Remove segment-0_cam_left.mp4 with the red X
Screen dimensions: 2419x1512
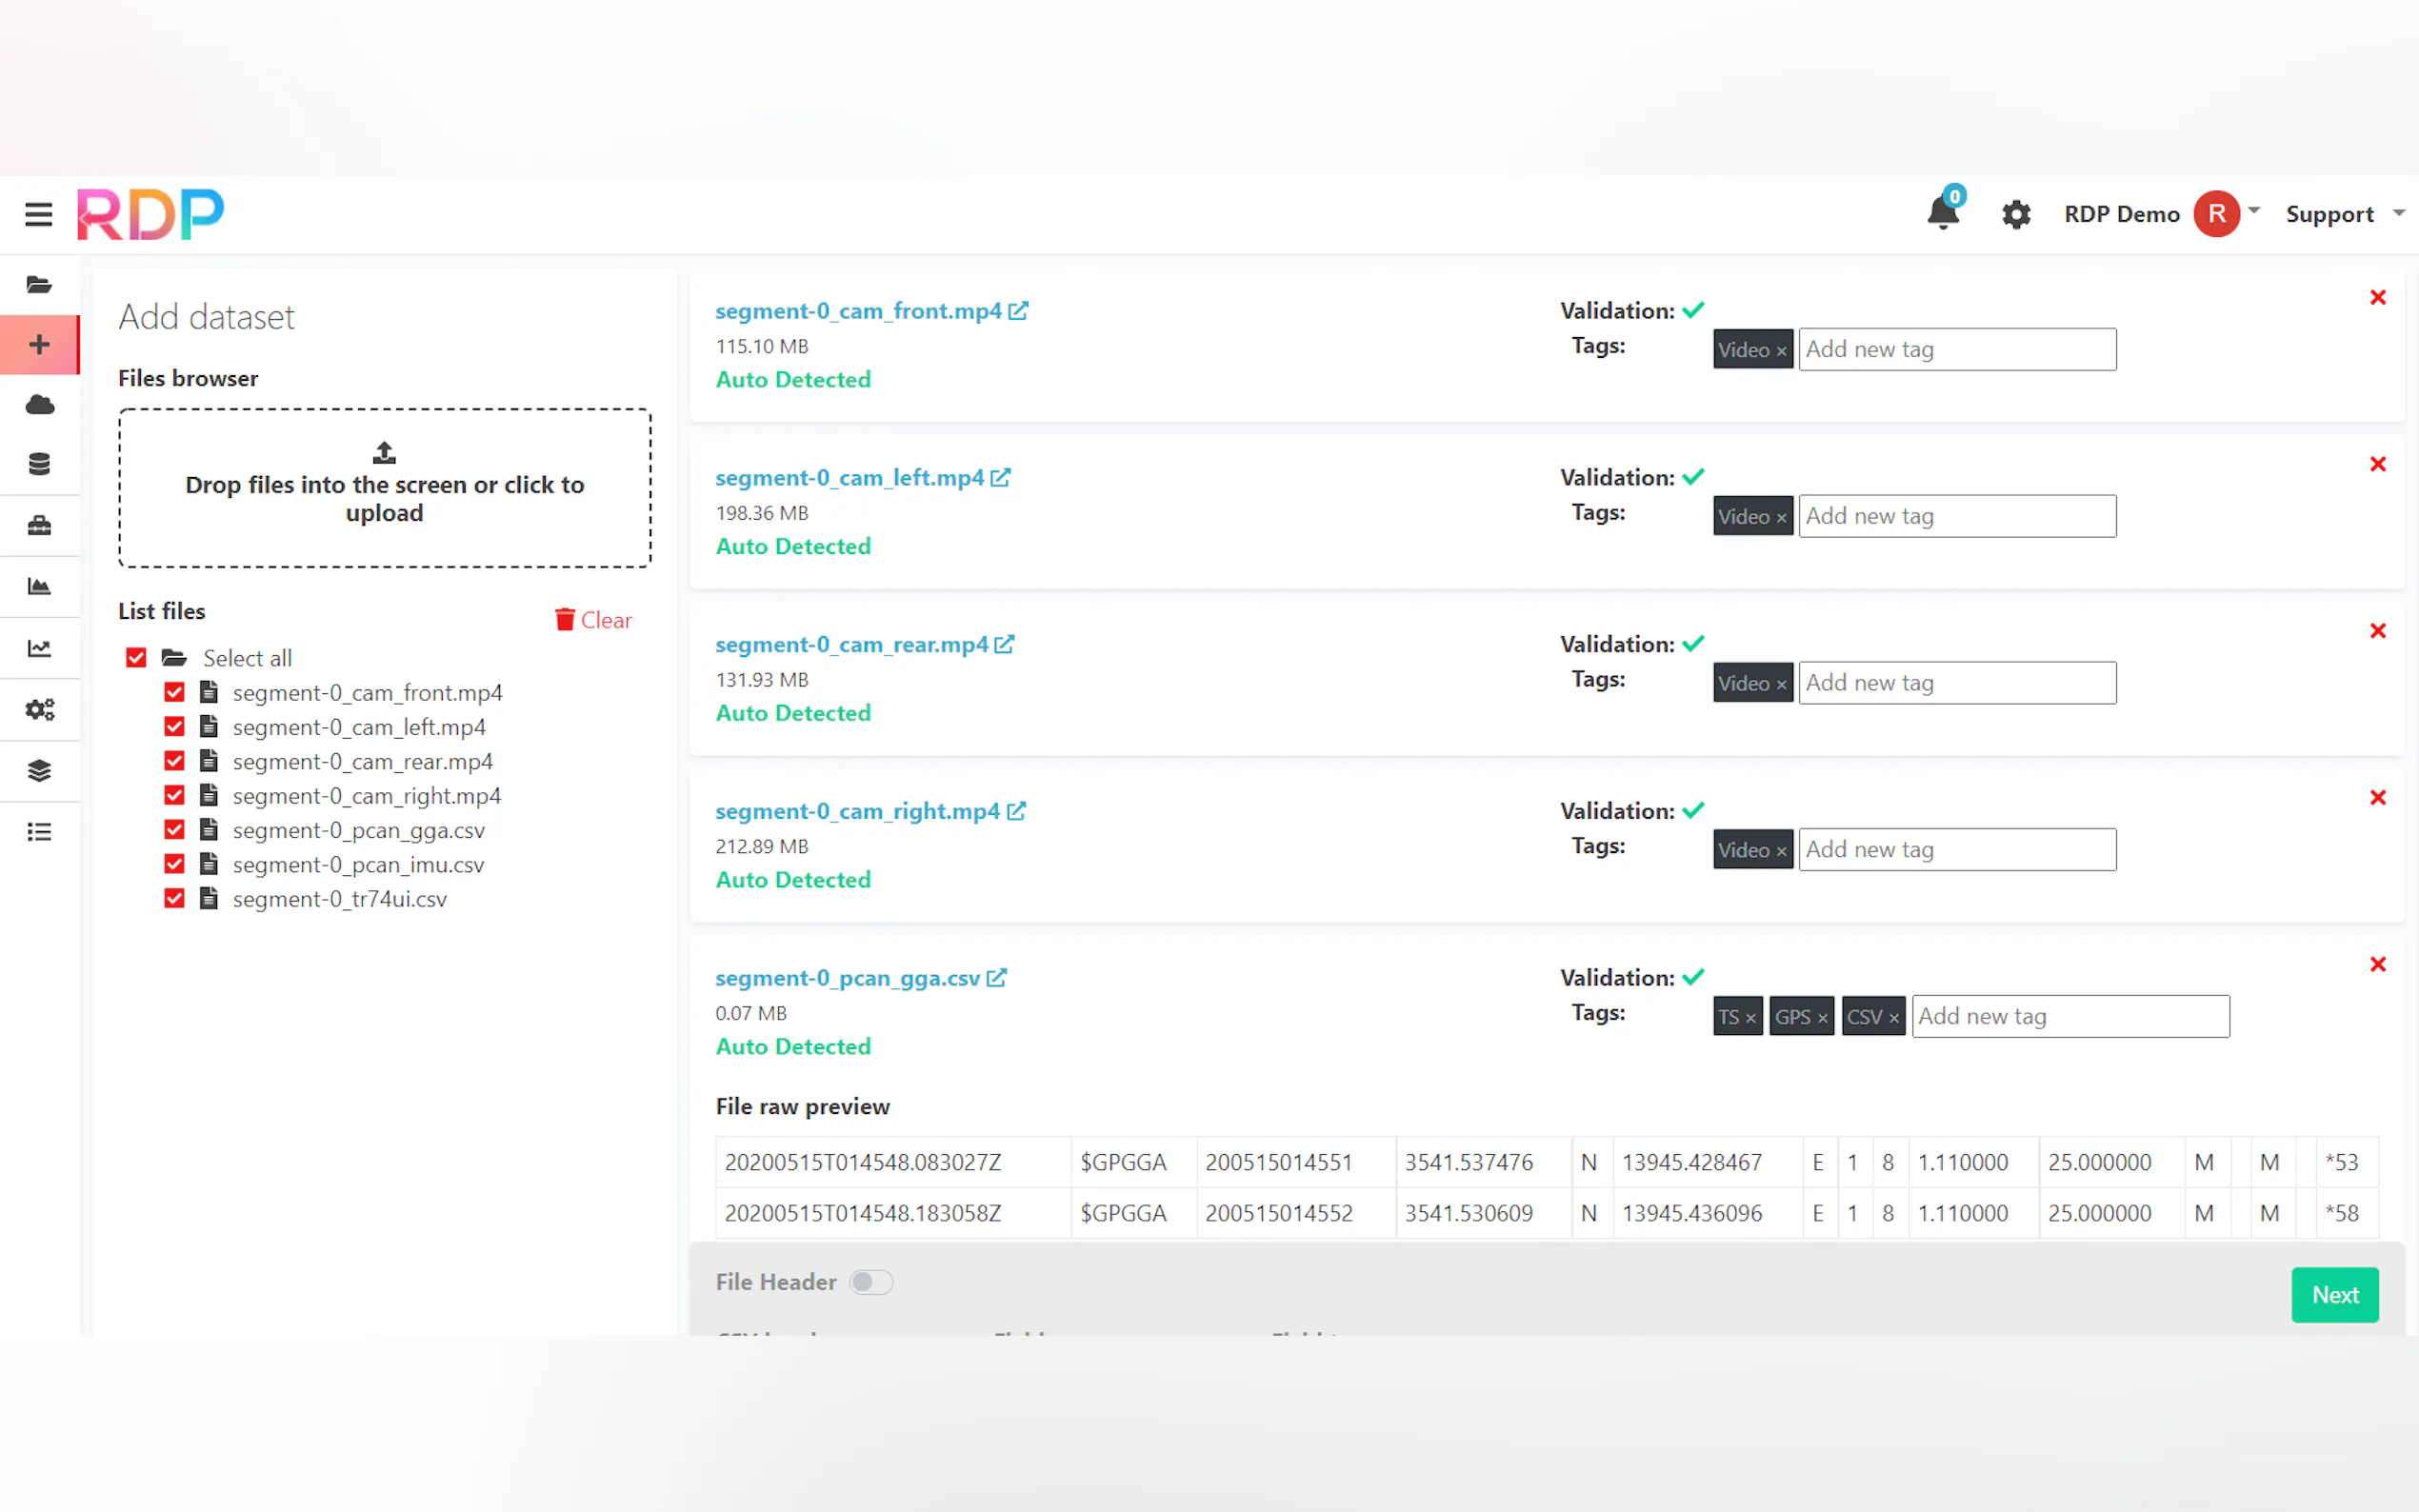tap(2377, 464)
